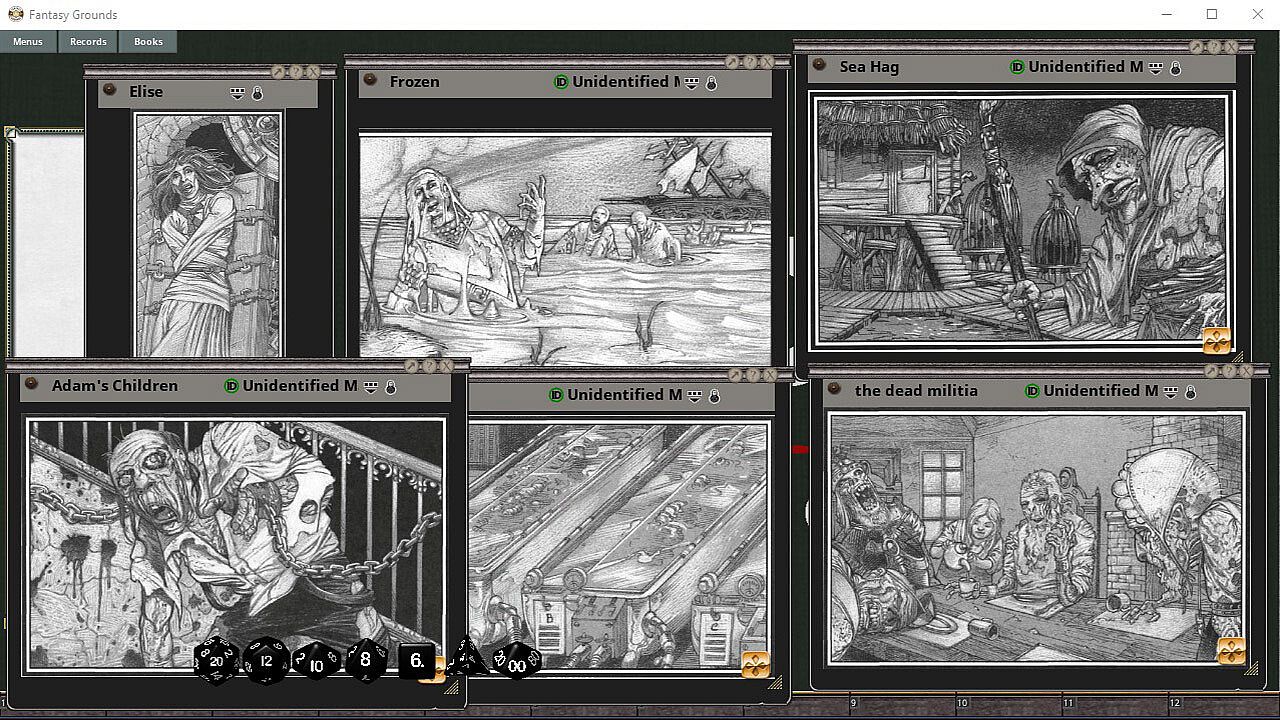Pop out the Adam's Children window
Screen dimensions: 1280x720
pos(412,366)
